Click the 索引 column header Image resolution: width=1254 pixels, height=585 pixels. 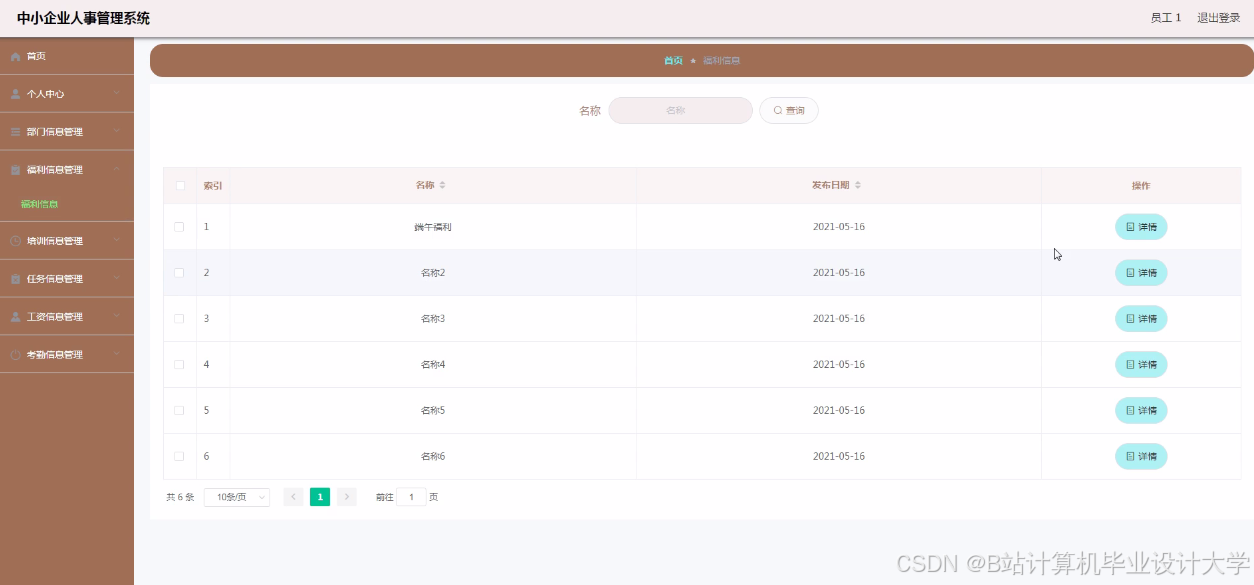(x=213, y=186)
